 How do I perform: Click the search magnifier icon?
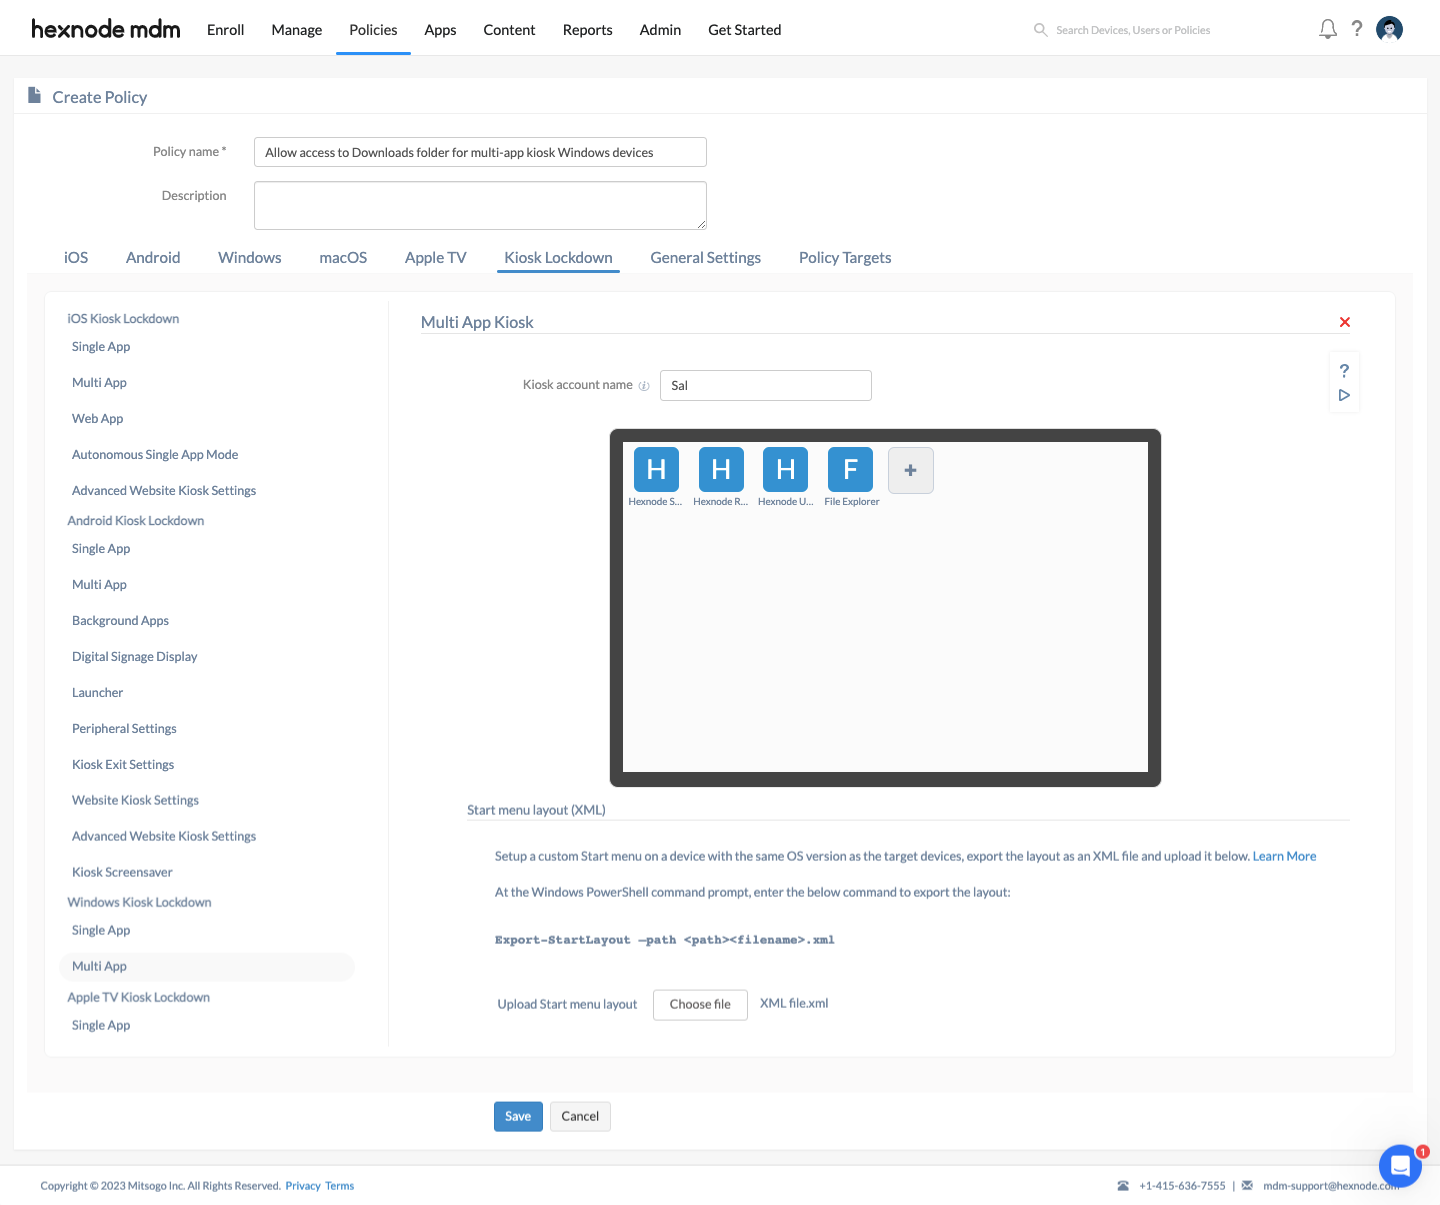click(x=1040, y=30)
